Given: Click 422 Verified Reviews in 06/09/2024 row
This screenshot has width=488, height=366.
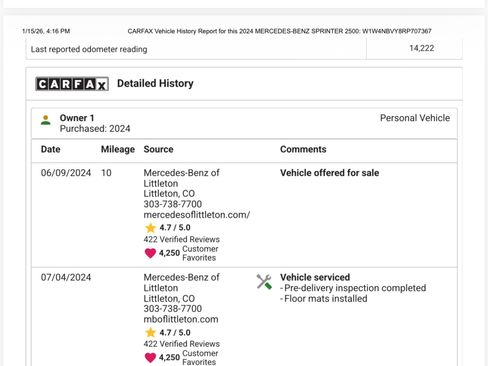Looking at the screenshot, I should tap(182, 239).
